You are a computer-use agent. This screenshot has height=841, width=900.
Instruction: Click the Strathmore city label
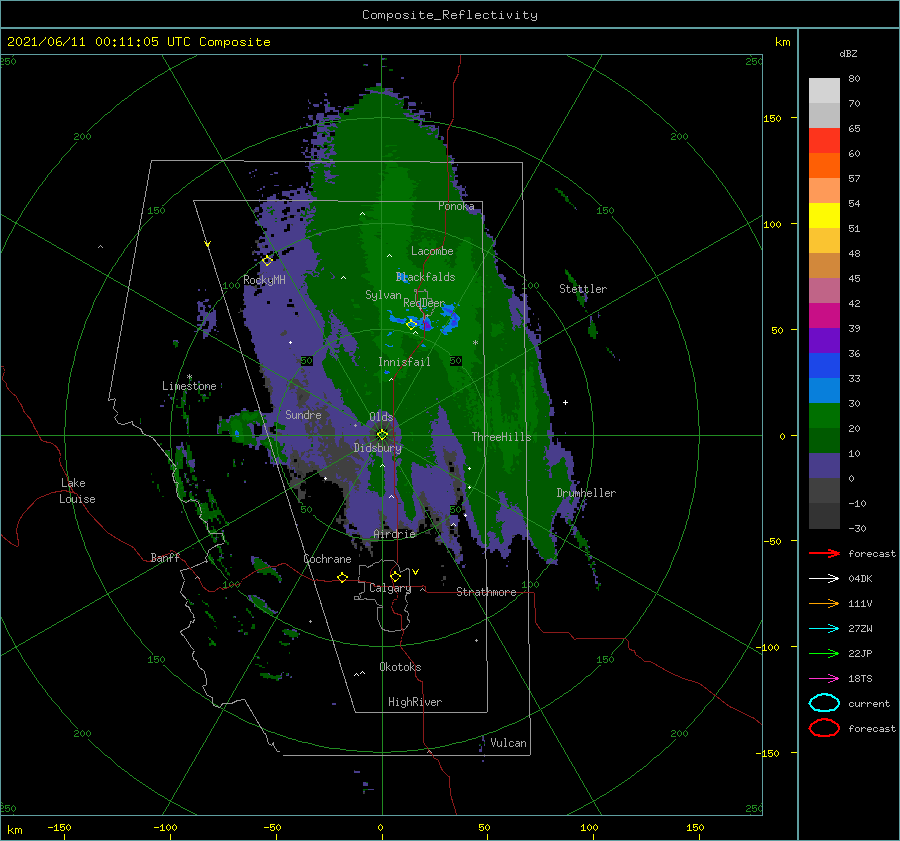pyautogui.click(x=486, y=592)
